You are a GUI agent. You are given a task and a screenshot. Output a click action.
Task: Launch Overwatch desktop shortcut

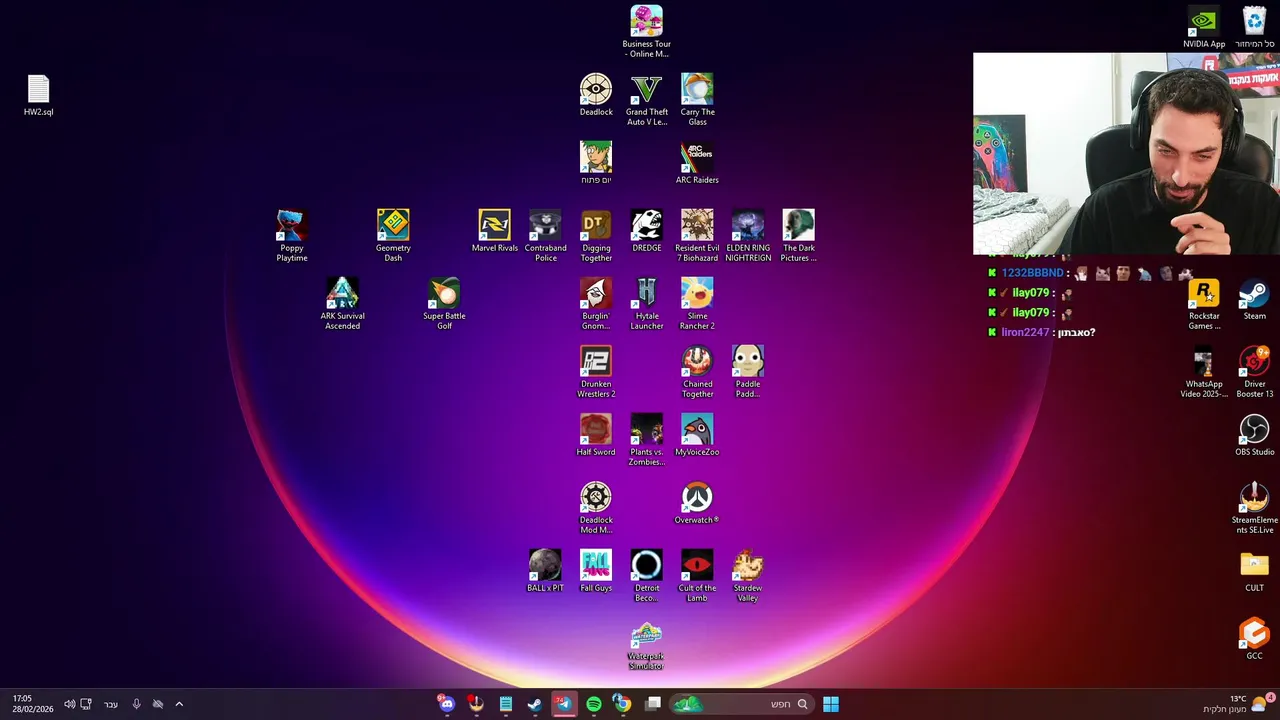697,503
